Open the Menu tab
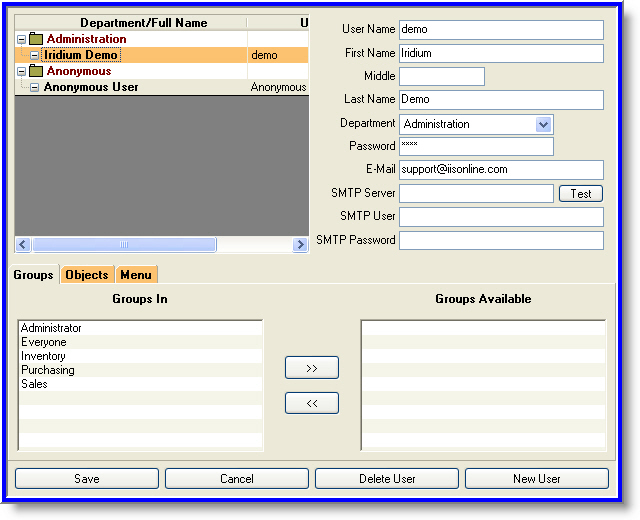Viewport: 640px width, 520px height. 136,275
